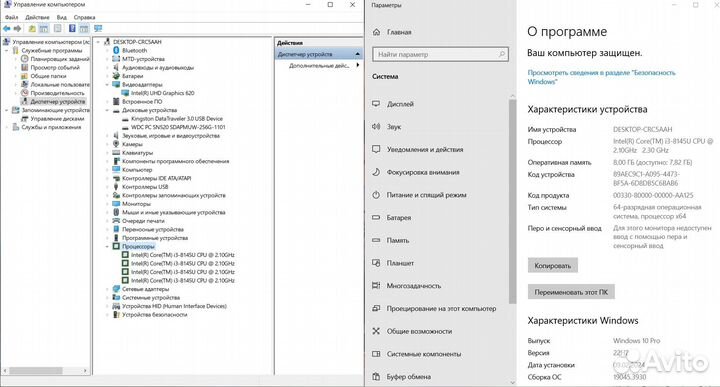Click the camera icon beside Камеры
This screenshot has height=387, width=720.
point(116,144)
